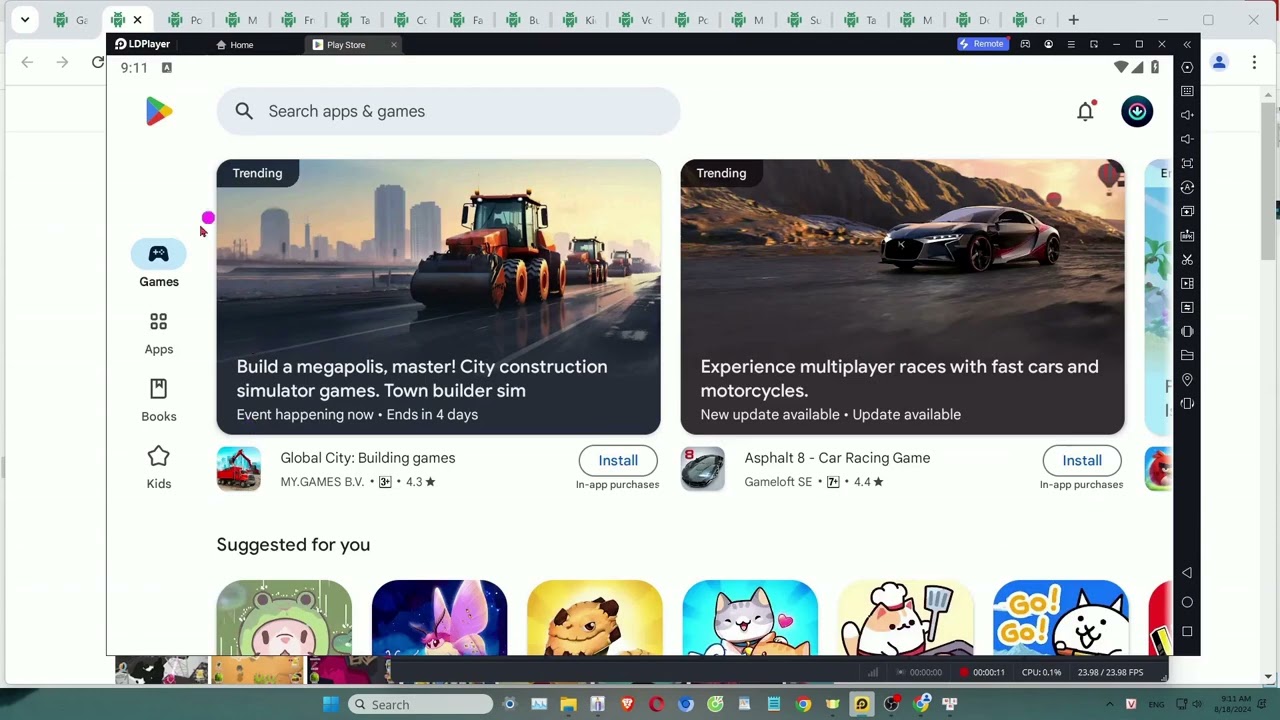Open the browser profile avatar
The height and width of the screenshot is (720, 1280).
(x=1219, y=62)
